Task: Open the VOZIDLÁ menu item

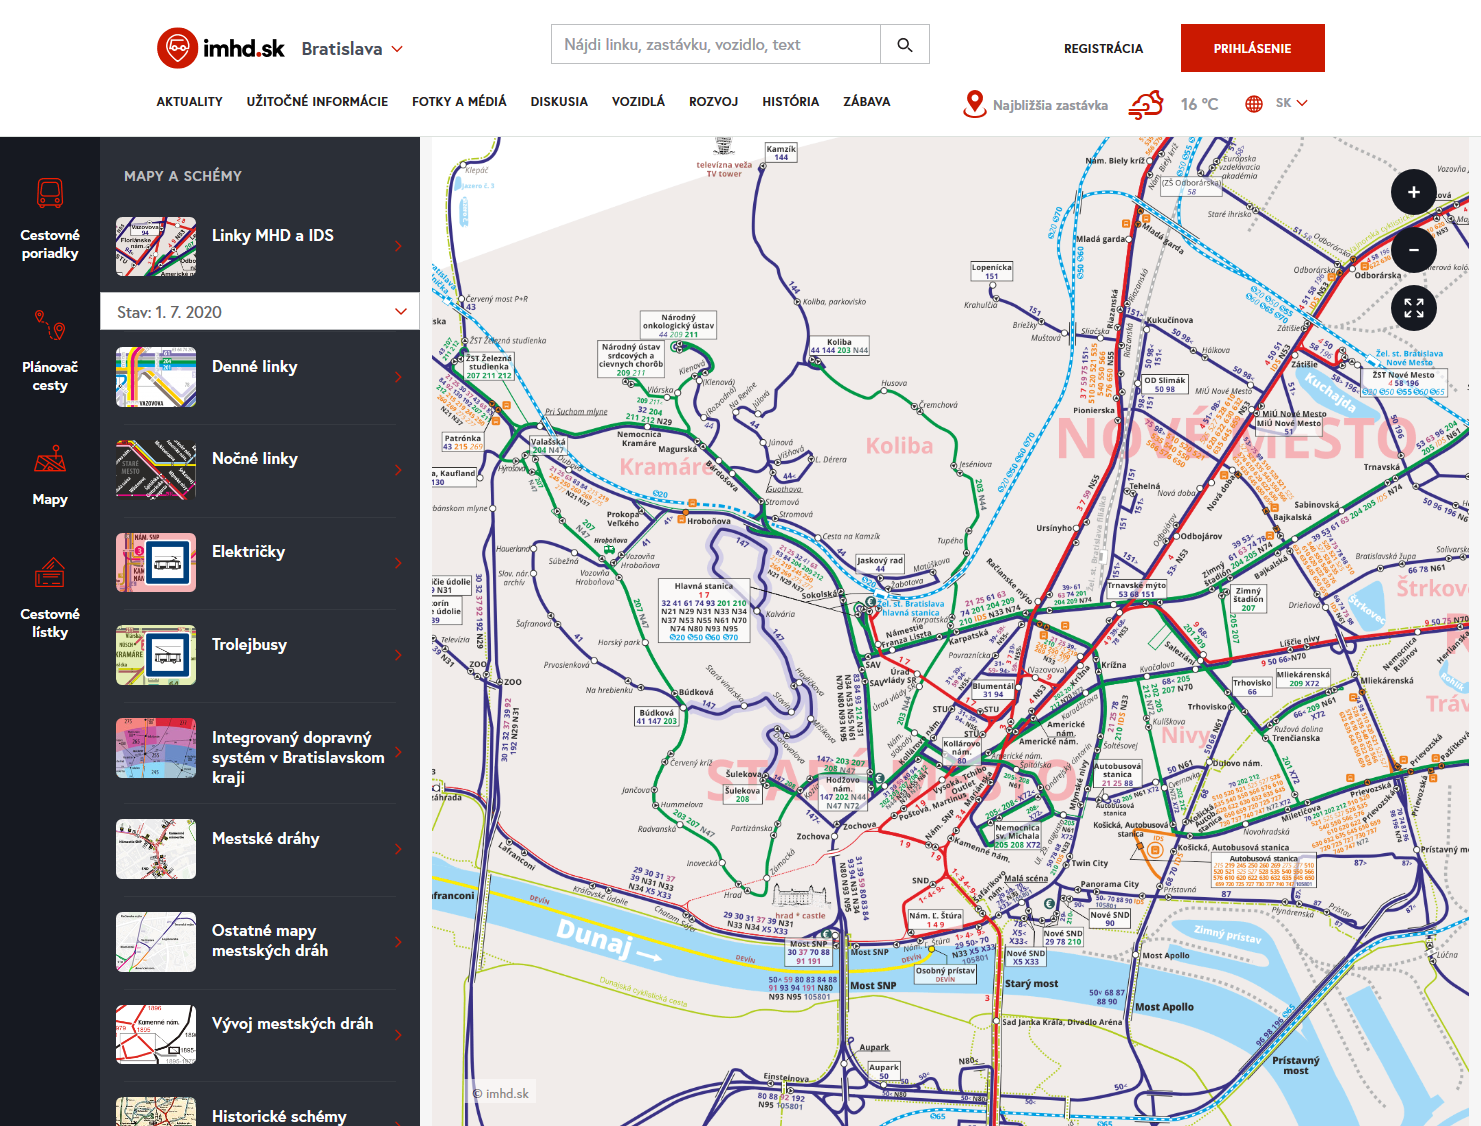Action: (638, 102)
